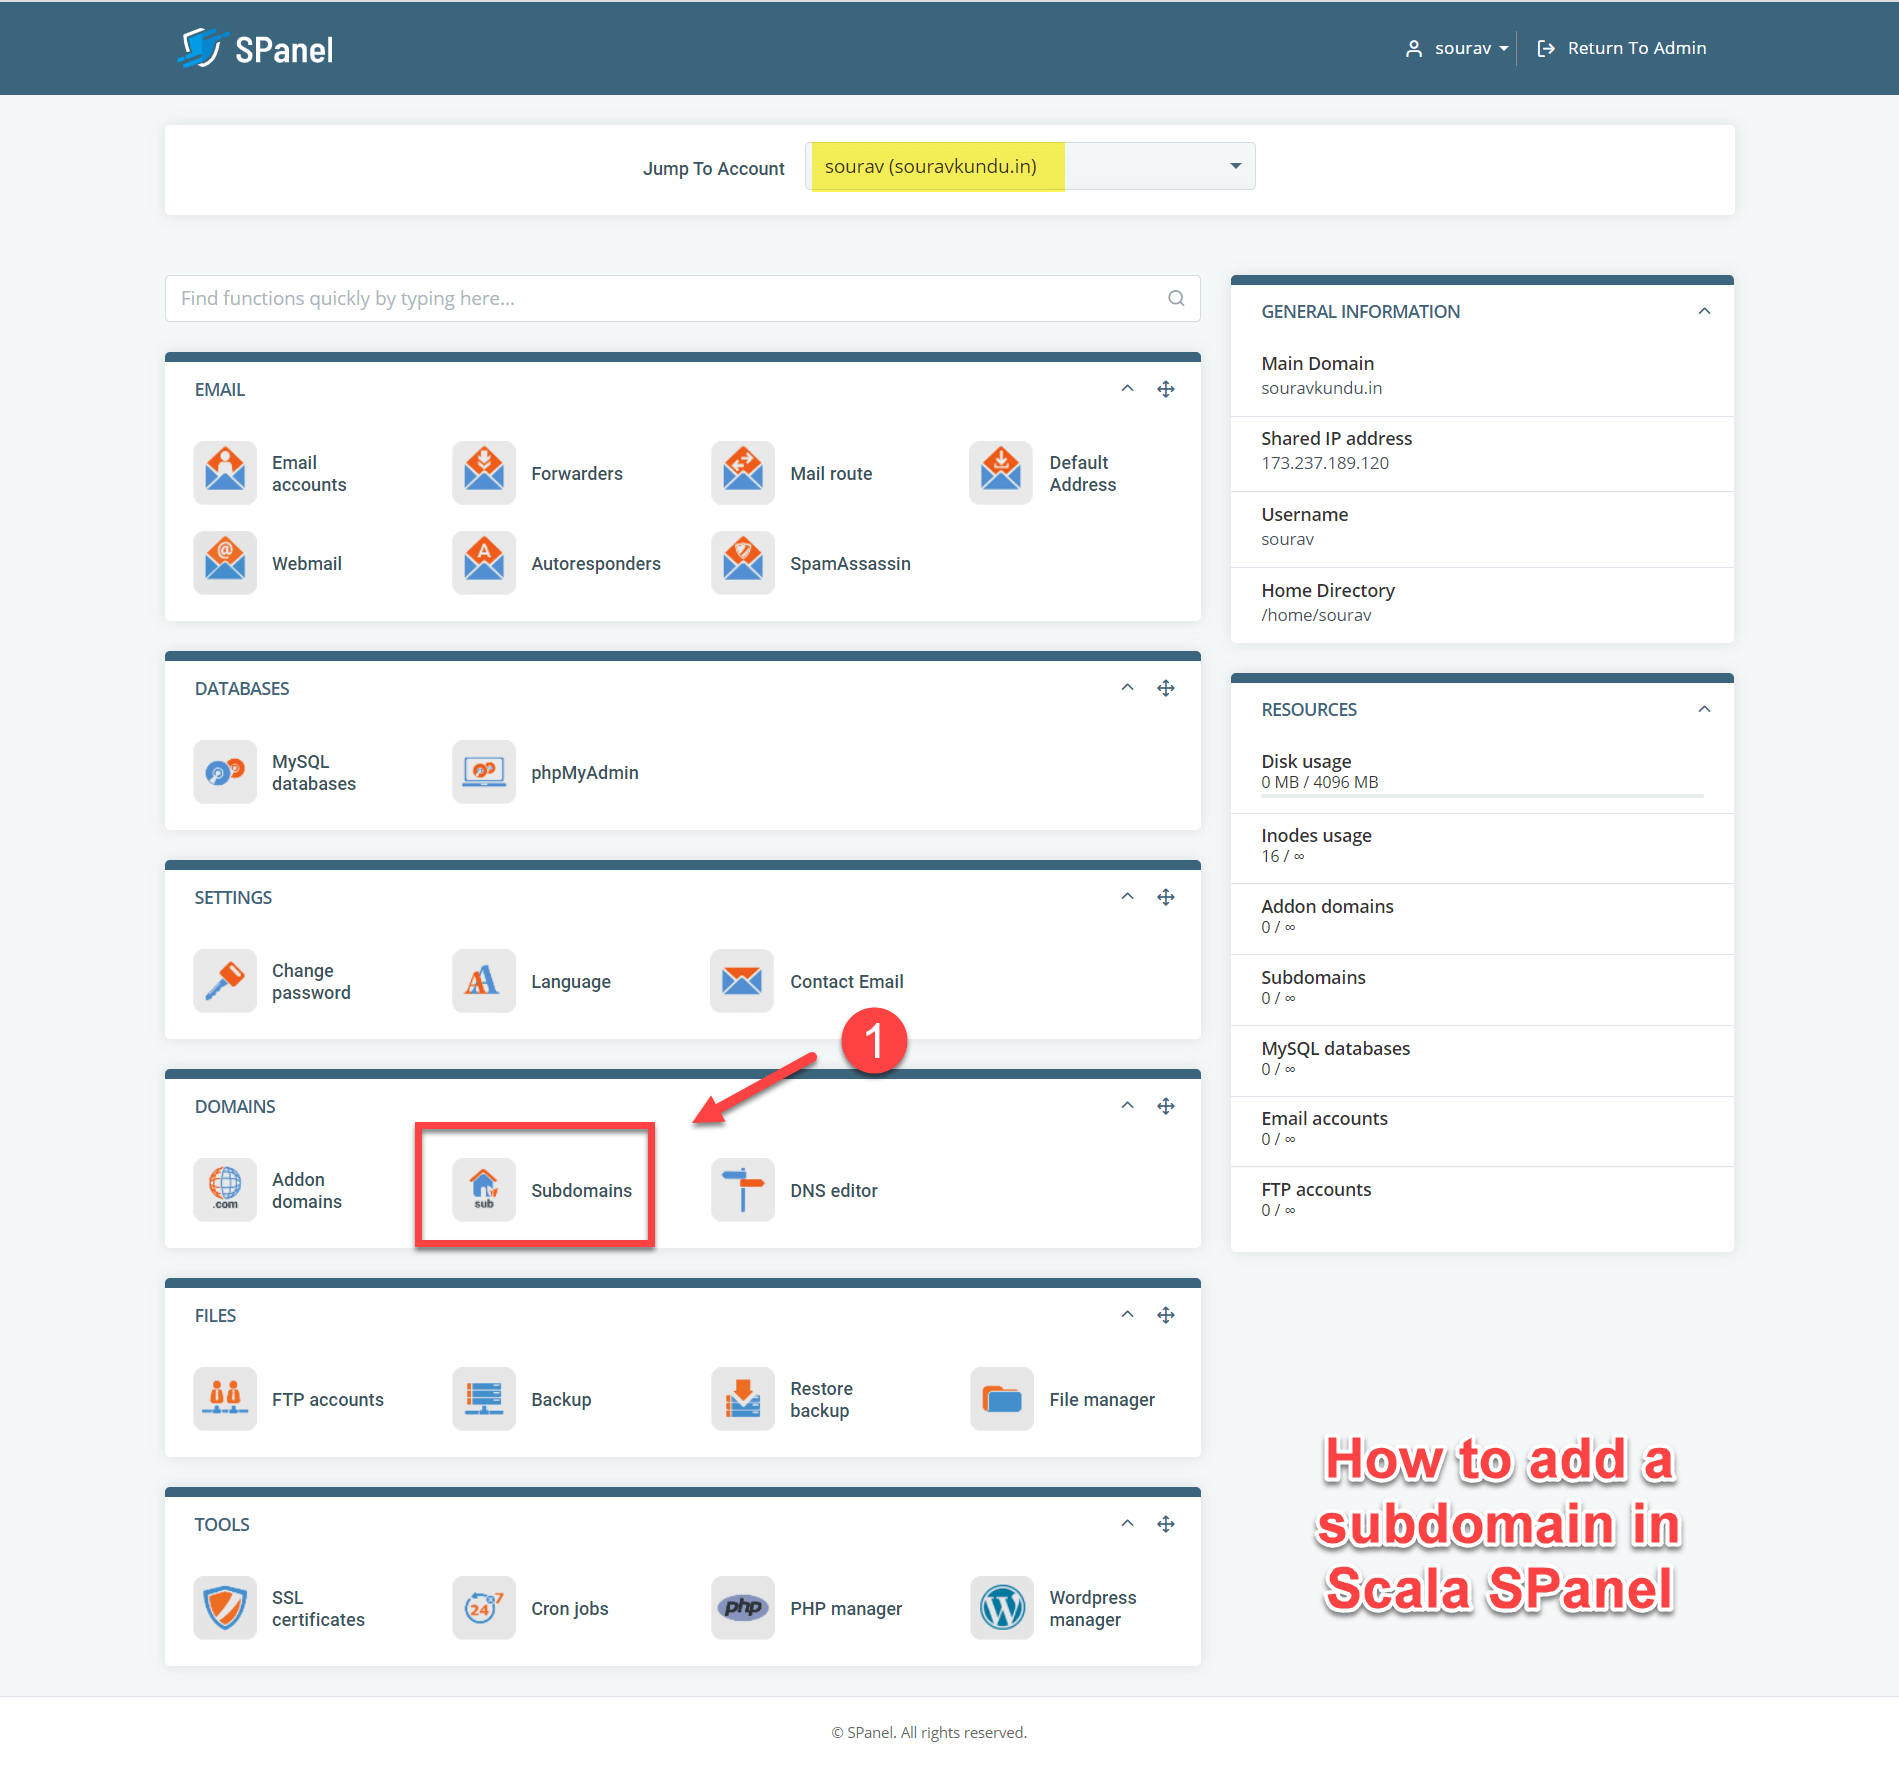
Task: Move the FILES section handle
Action: point(1166,1315)
